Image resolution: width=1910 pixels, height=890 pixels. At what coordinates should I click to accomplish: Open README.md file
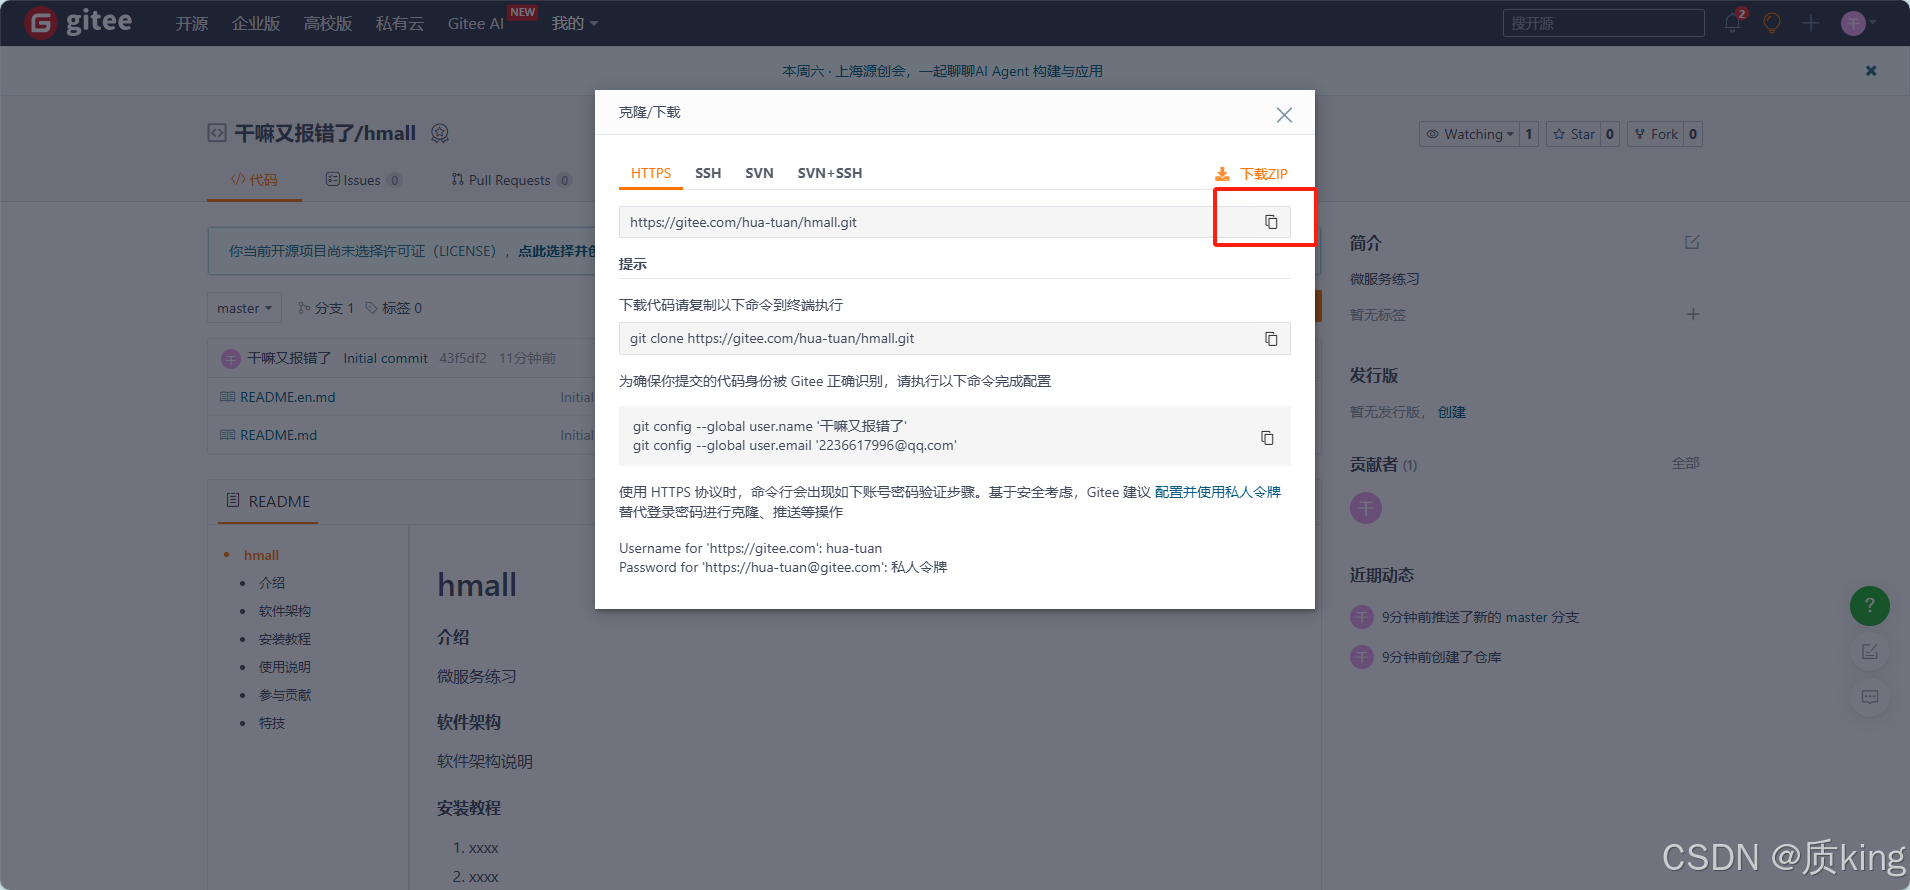coord(278,435)
